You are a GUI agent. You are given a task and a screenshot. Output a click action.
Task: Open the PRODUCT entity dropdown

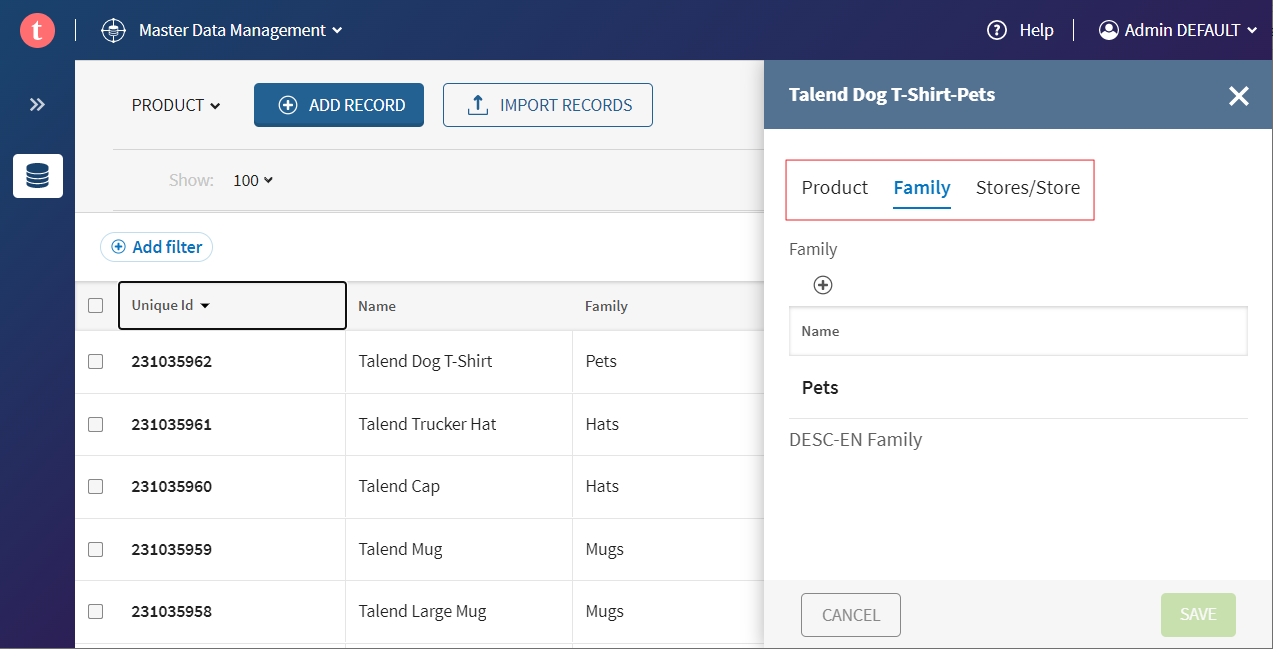coord(176,105)
